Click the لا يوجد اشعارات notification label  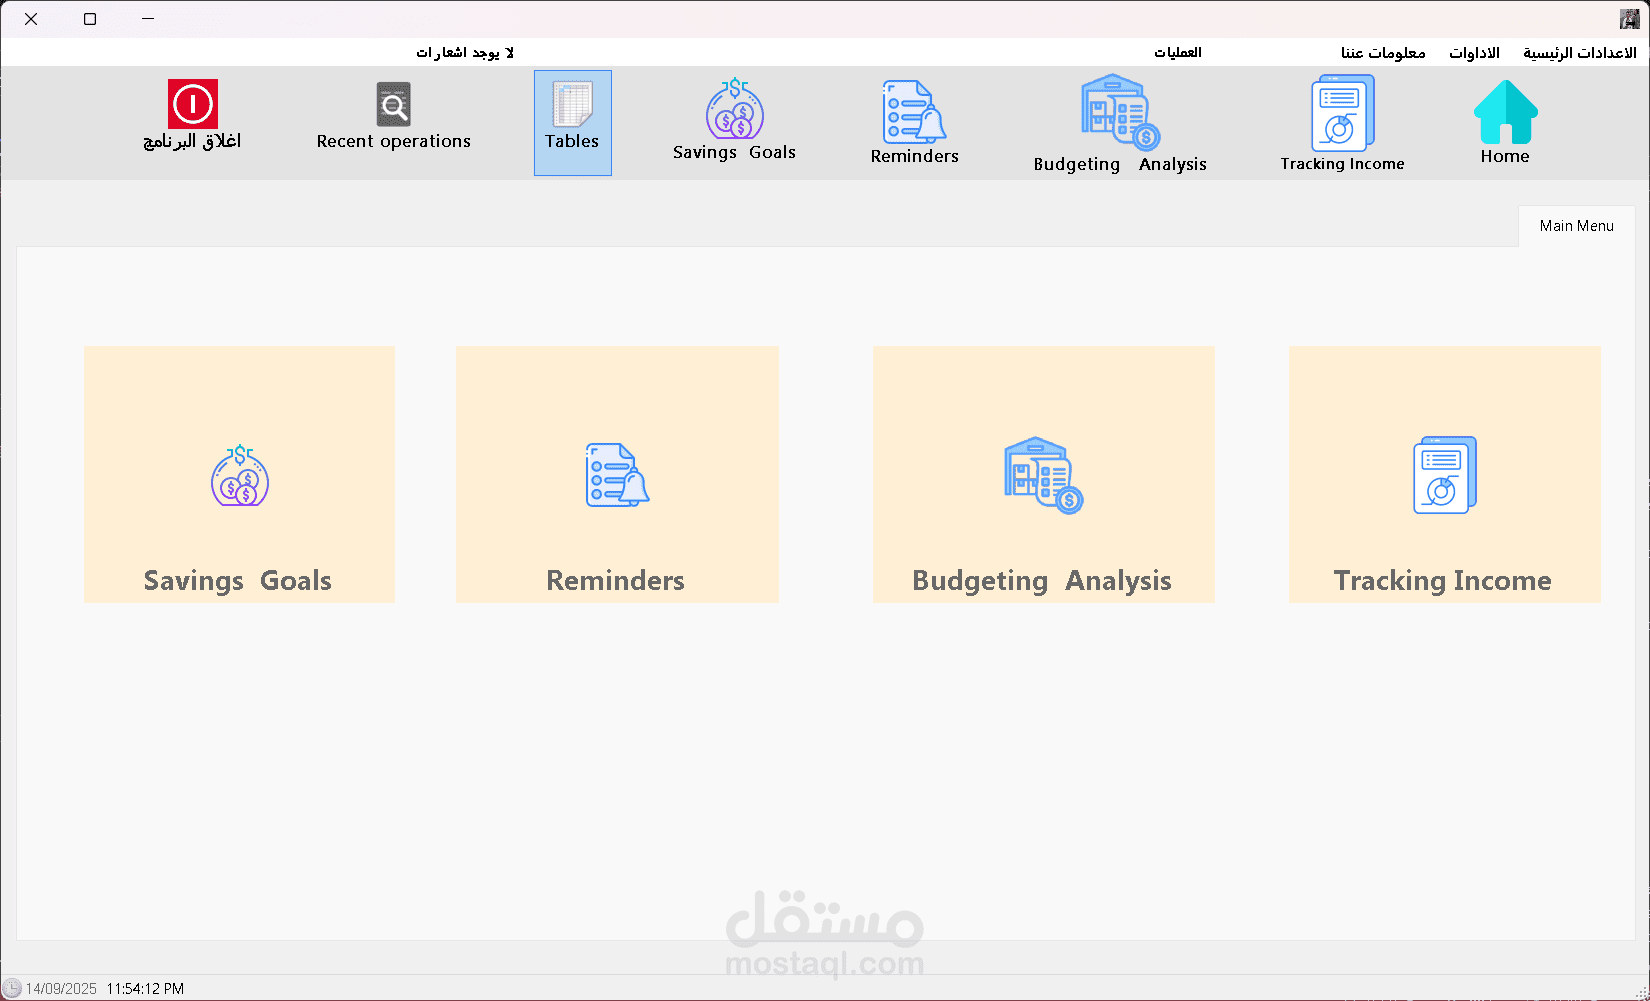[x=465, y=52]
